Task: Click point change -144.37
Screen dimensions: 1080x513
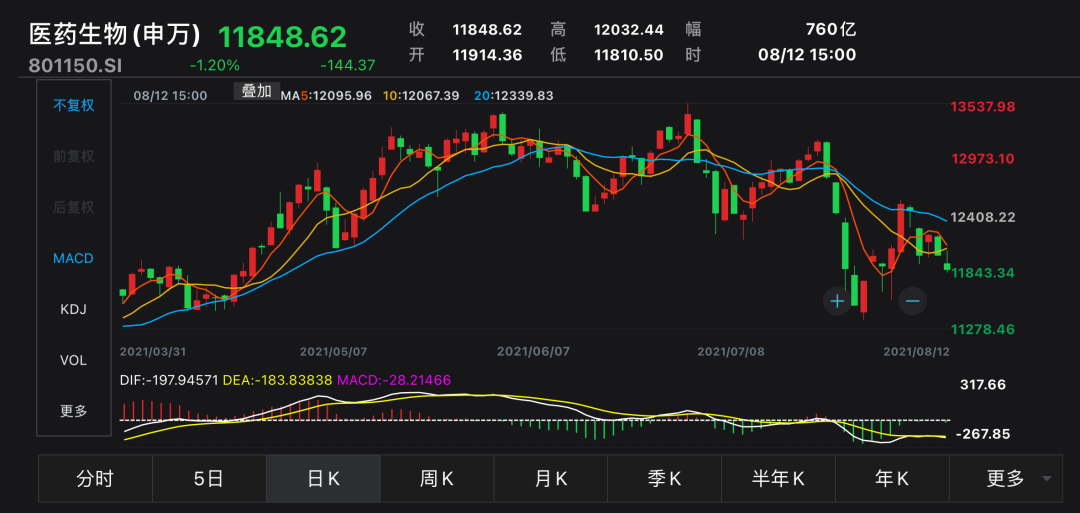Action: click(x=348, y=66)
